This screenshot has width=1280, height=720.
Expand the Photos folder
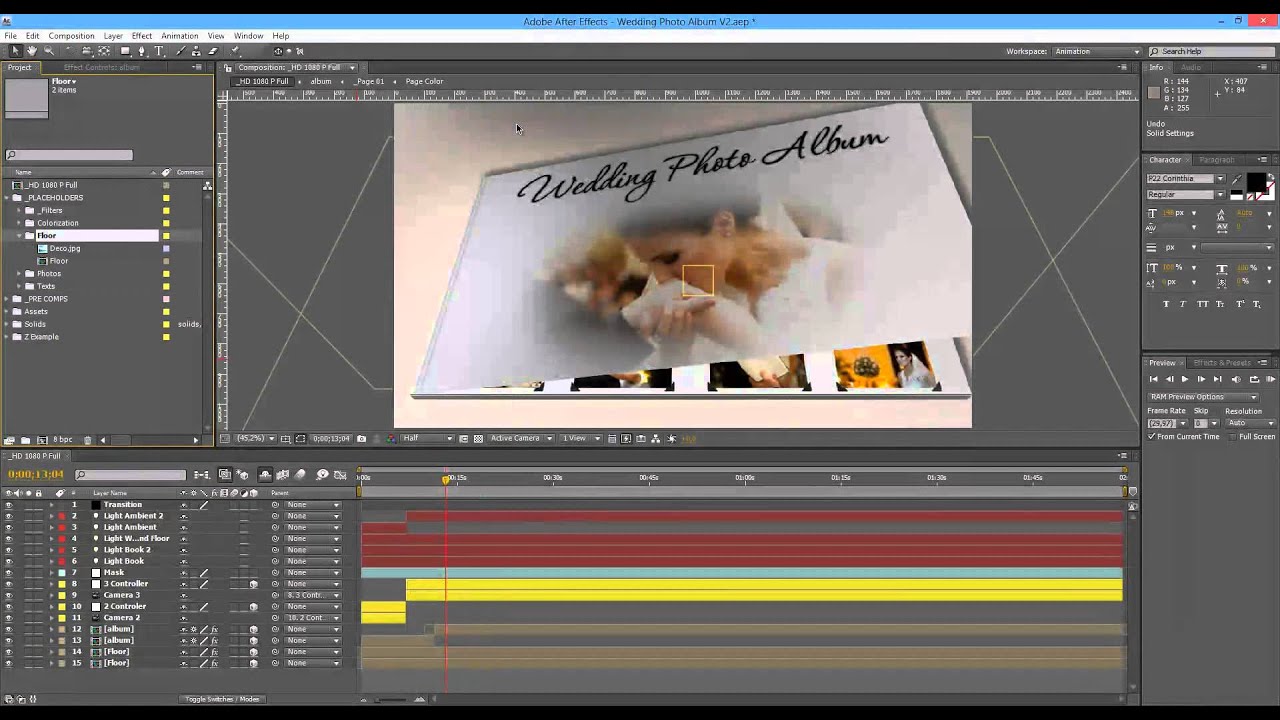[19, 274]
